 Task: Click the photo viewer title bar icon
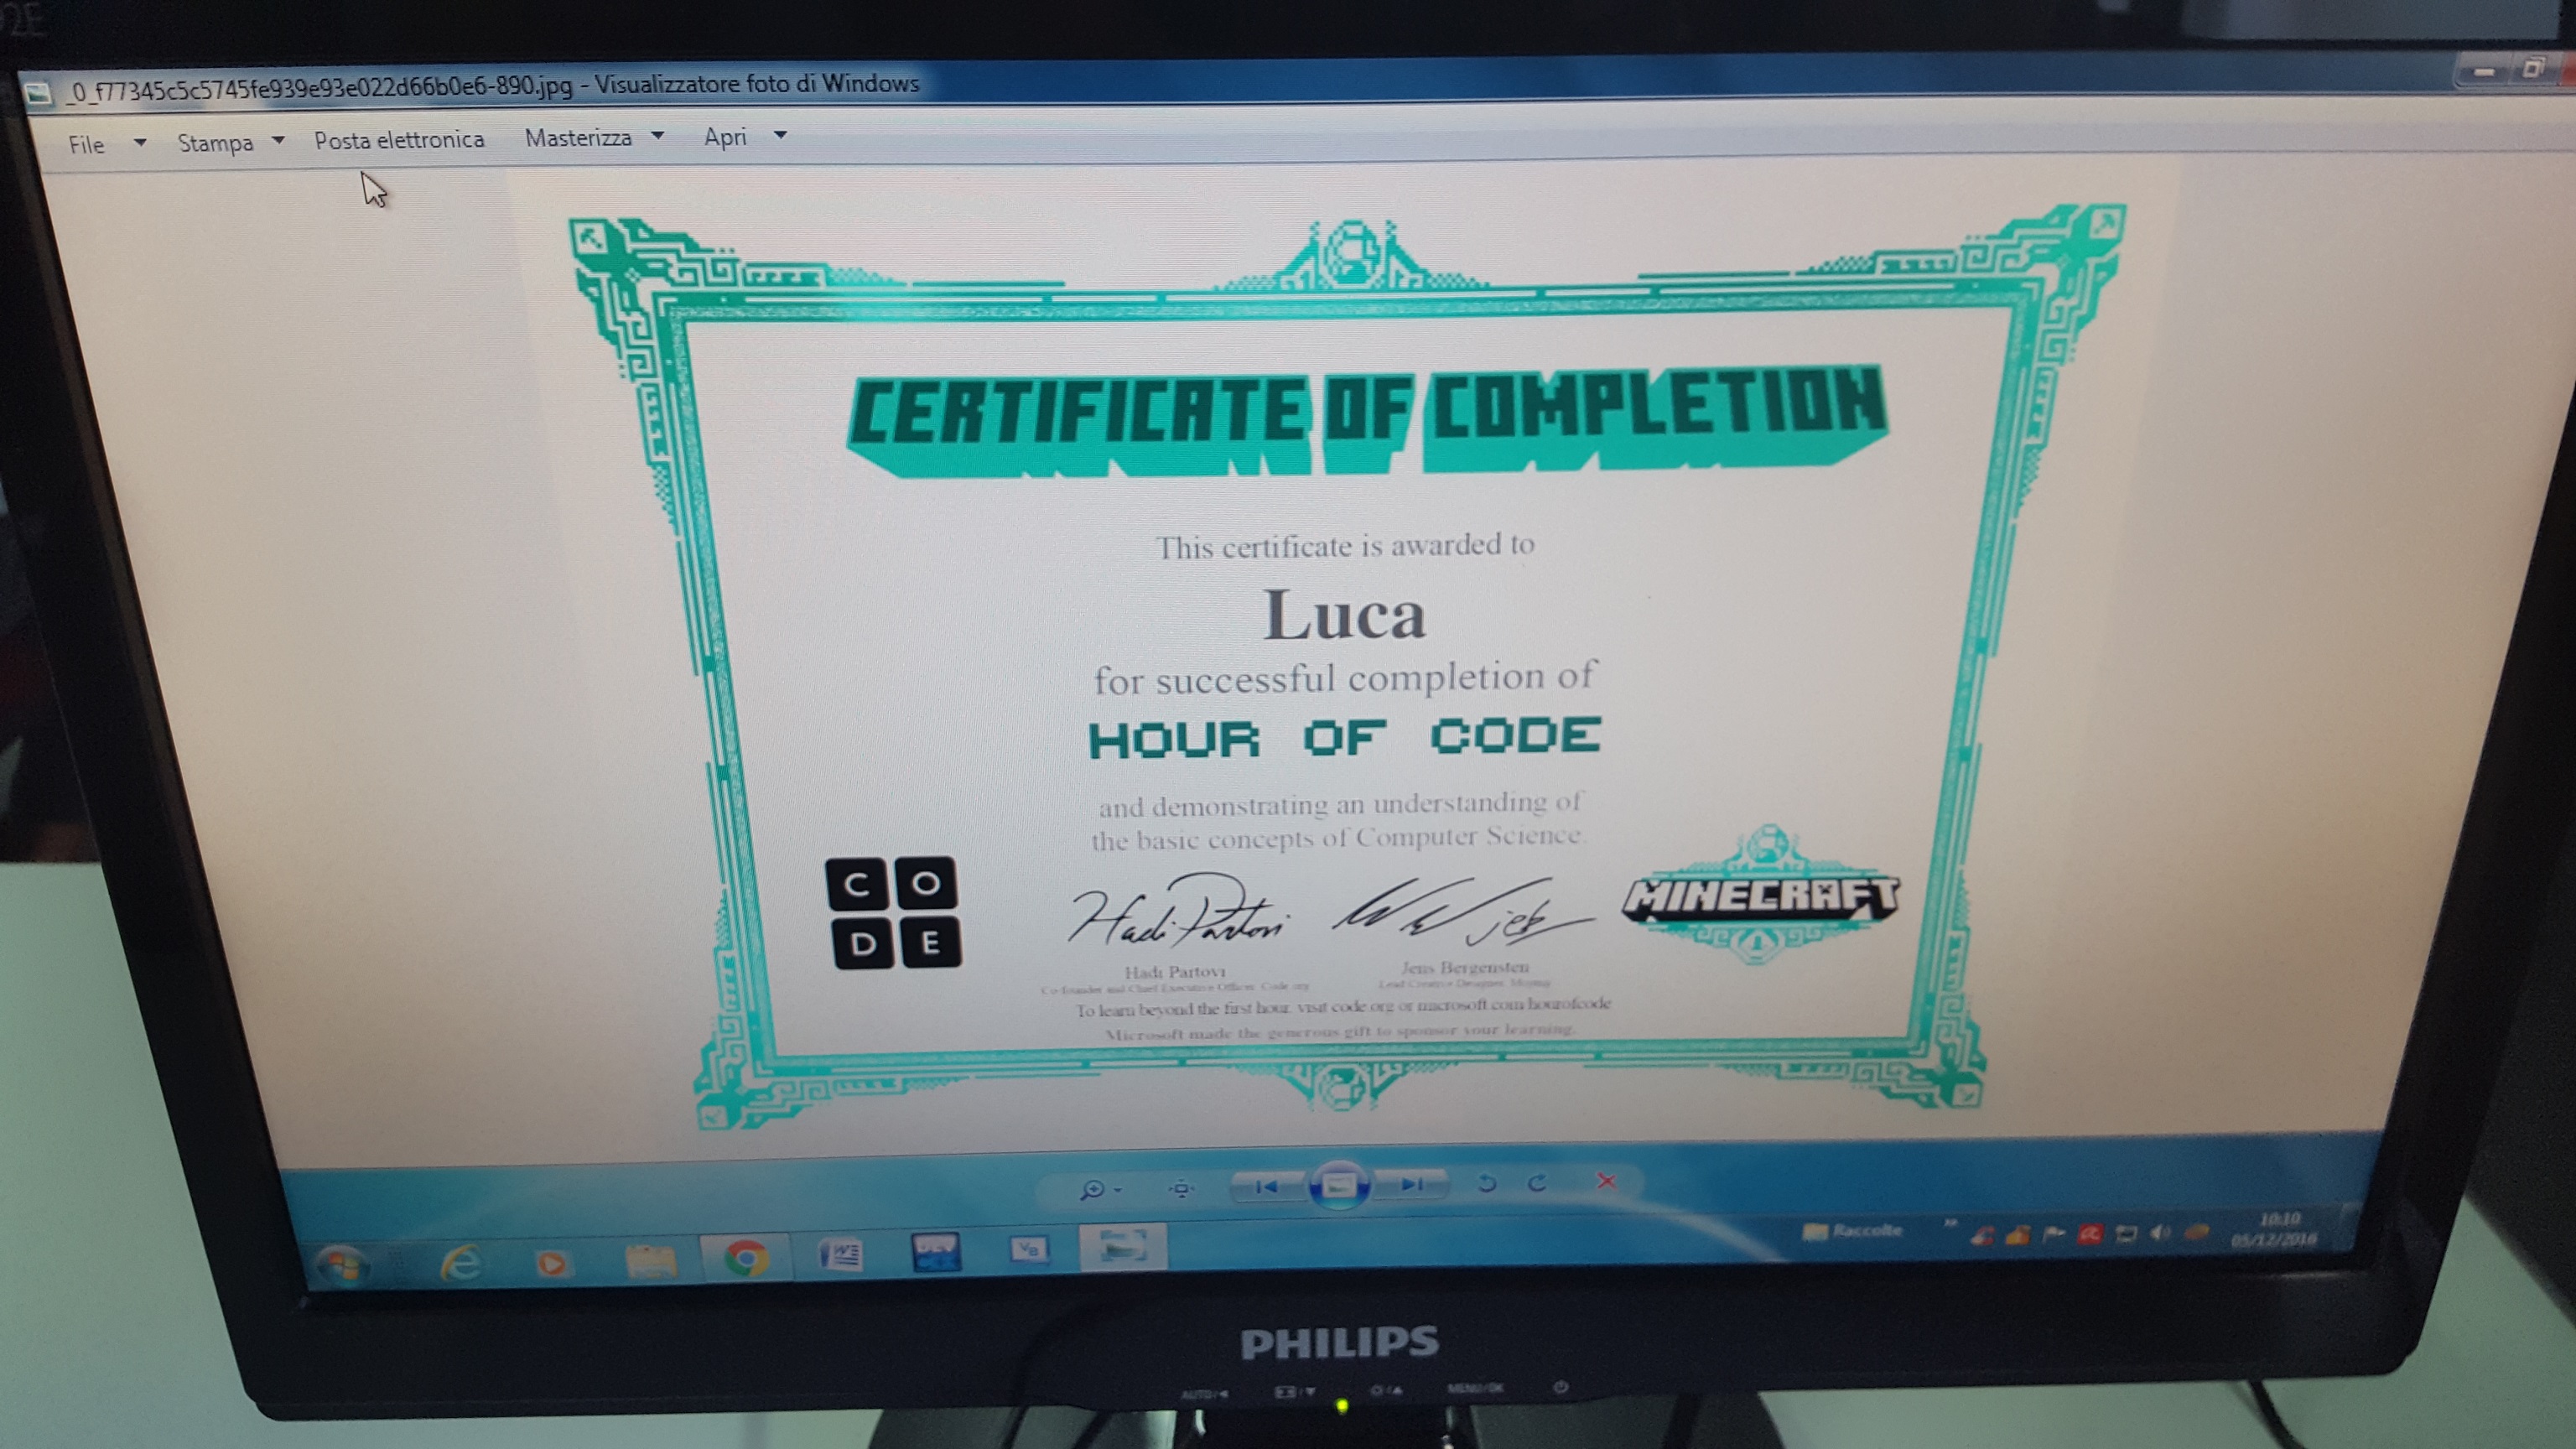(x=38, y=95)
